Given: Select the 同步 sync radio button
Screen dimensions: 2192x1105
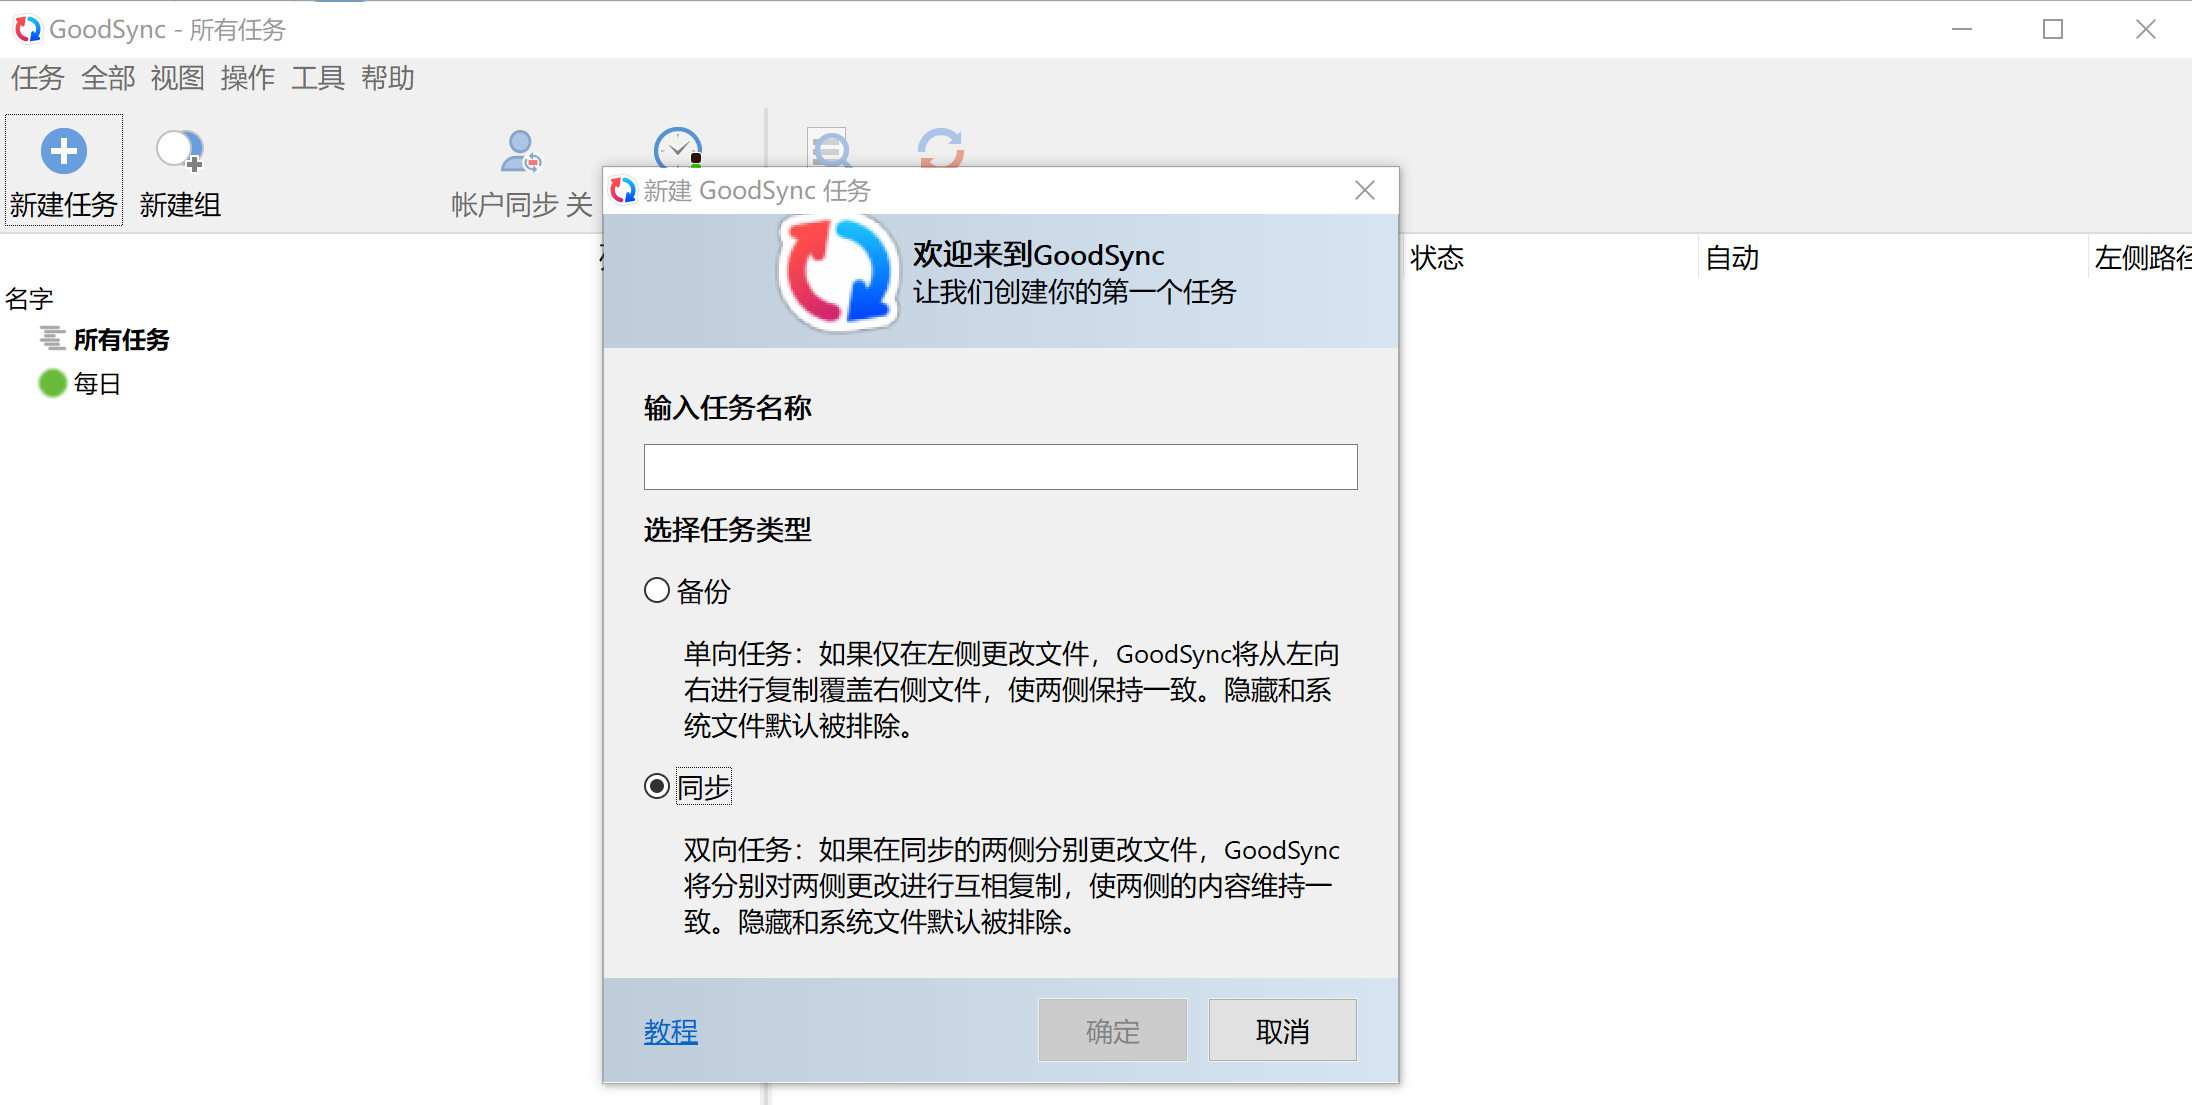Looking at the screenshot, I should click(657, 787).
